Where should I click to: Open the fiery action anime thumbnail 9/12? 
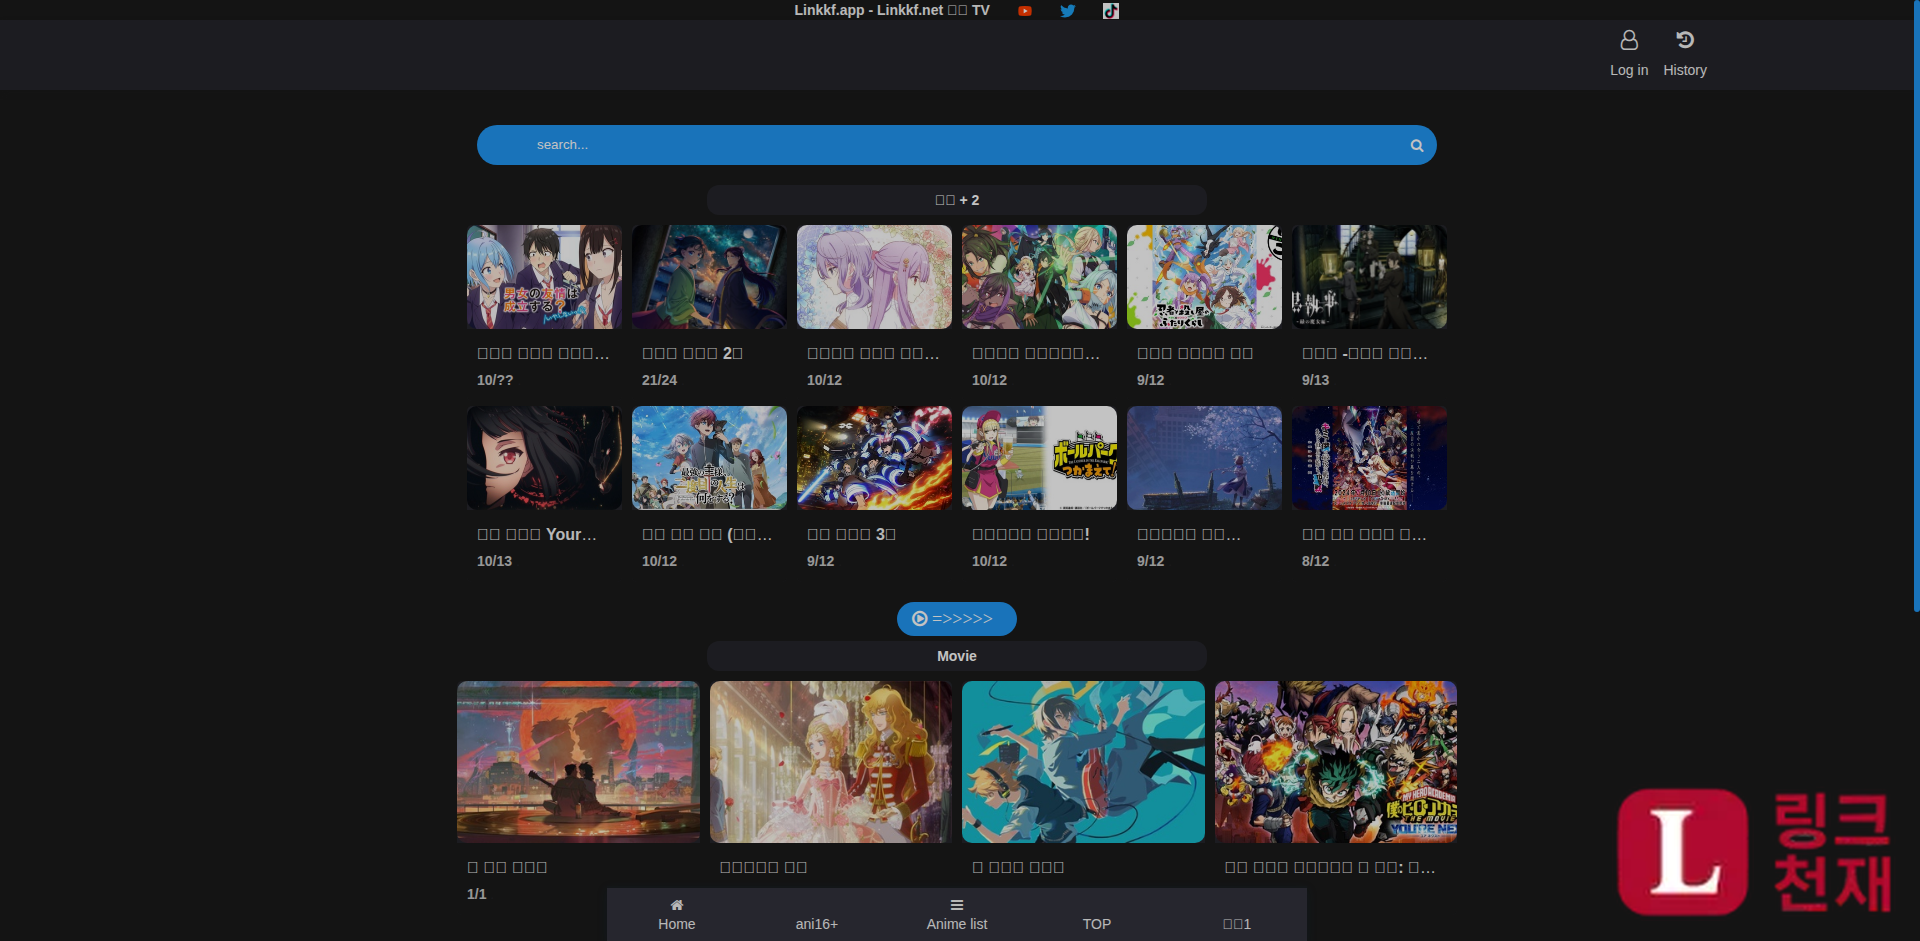[874, 458]
